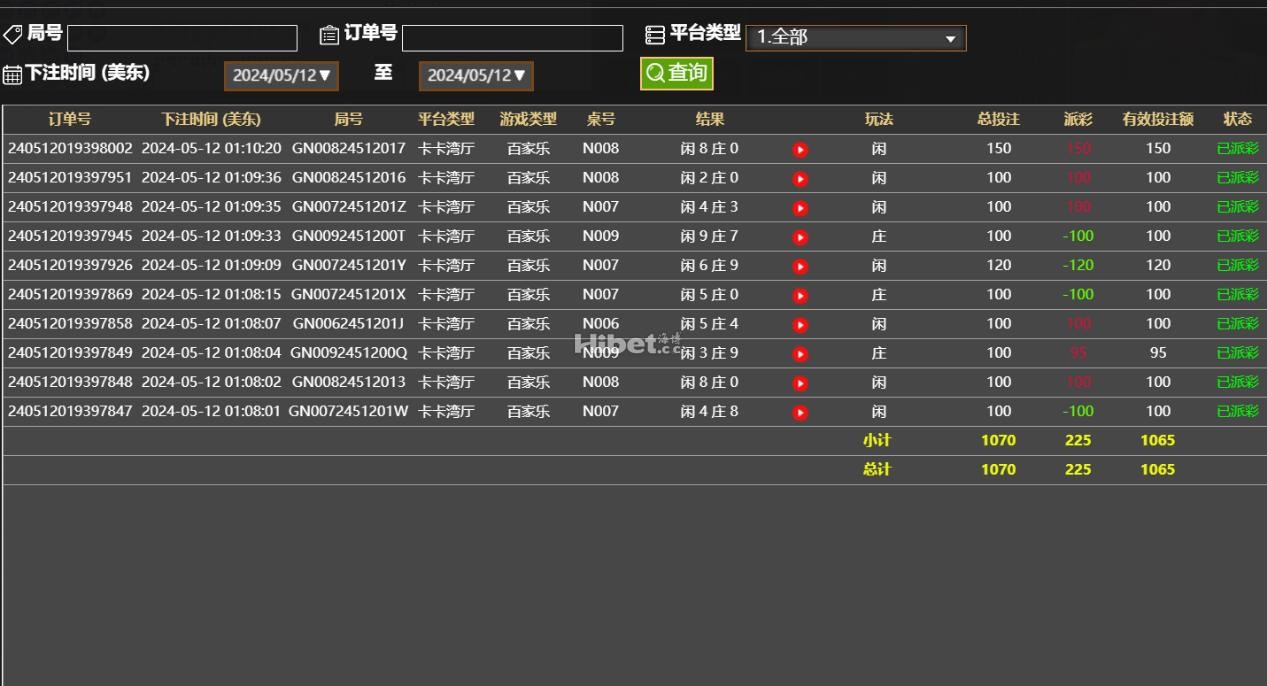Focus the 局号 input field

pyautogui.click(x=182, y=38)
